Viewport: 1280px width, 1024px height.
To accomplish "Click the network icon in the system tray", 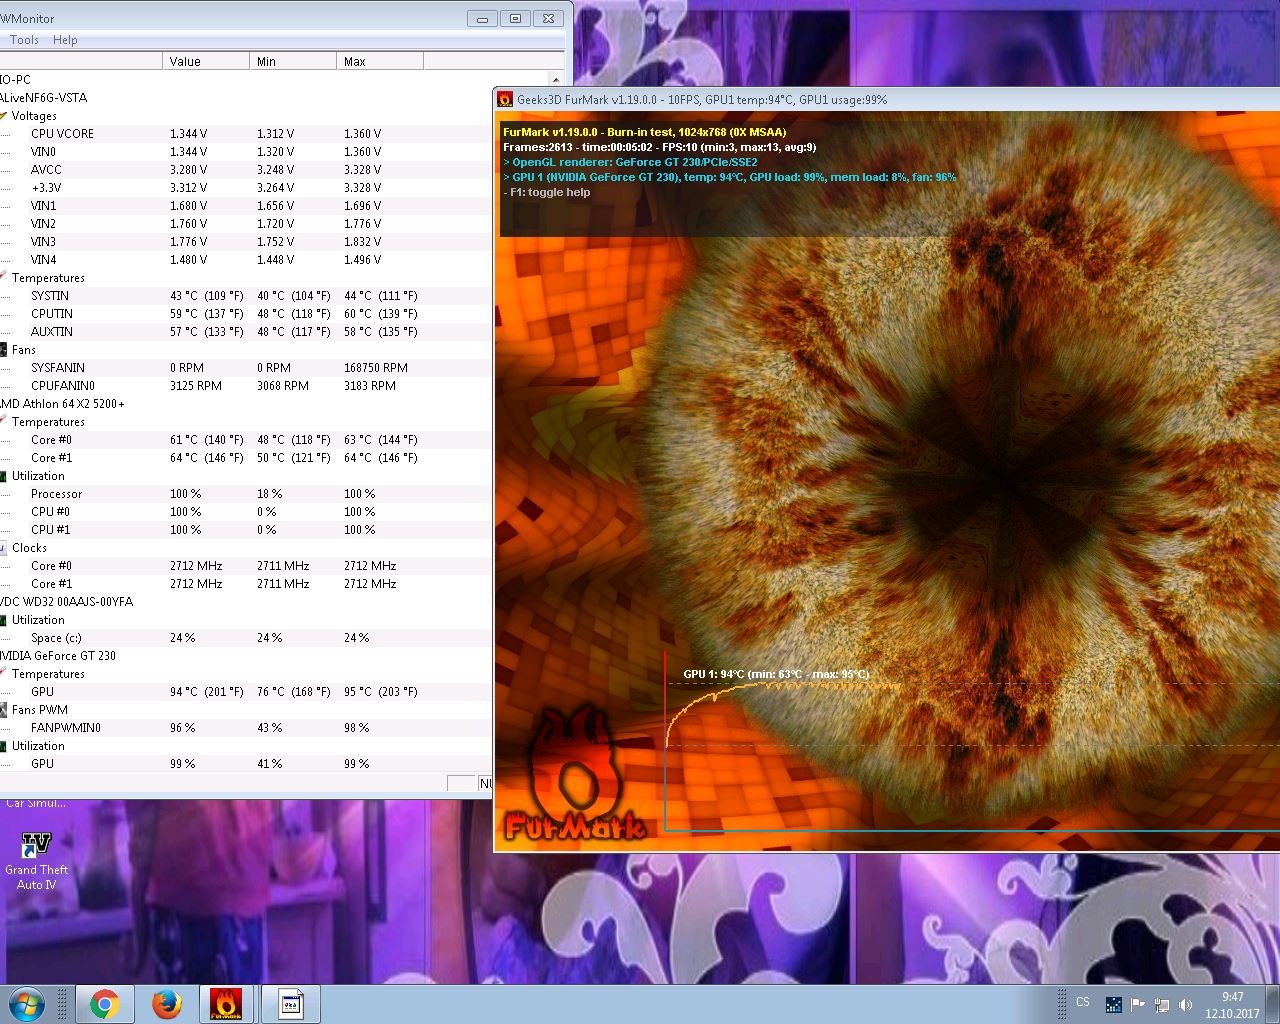I will [x=1162, y=1004].
